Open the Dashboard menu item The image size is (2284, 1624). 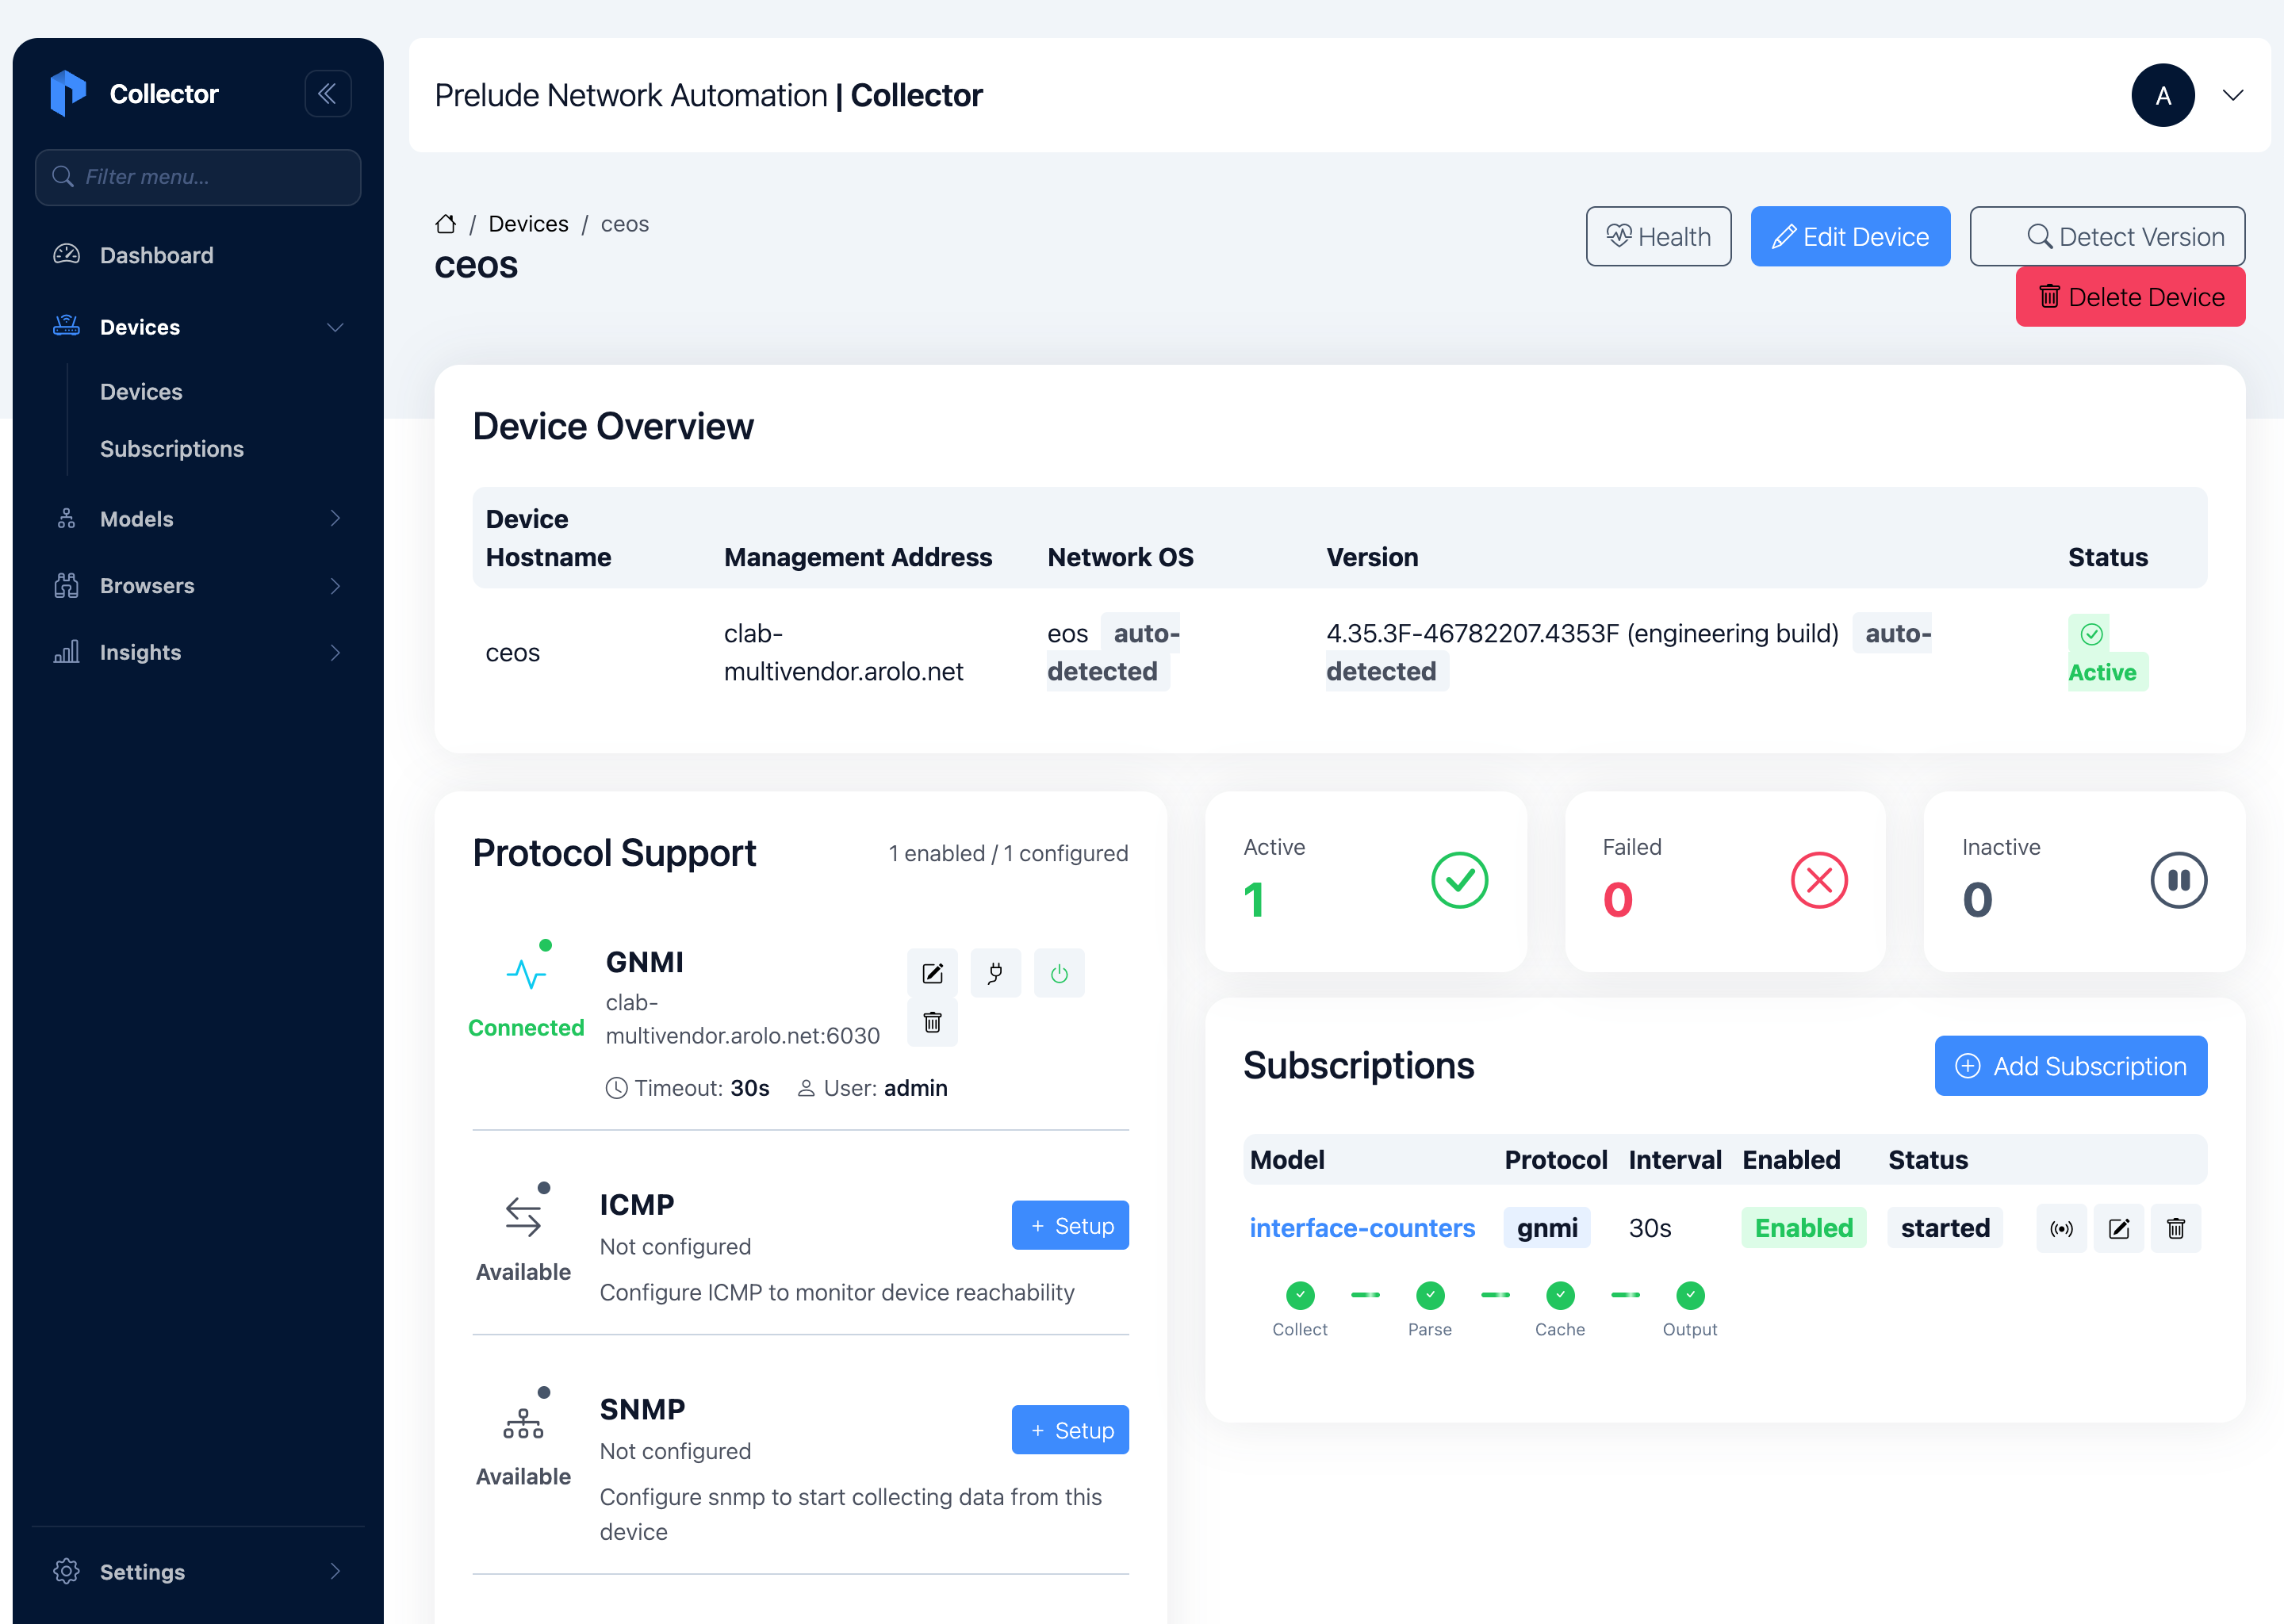(198, 255)
